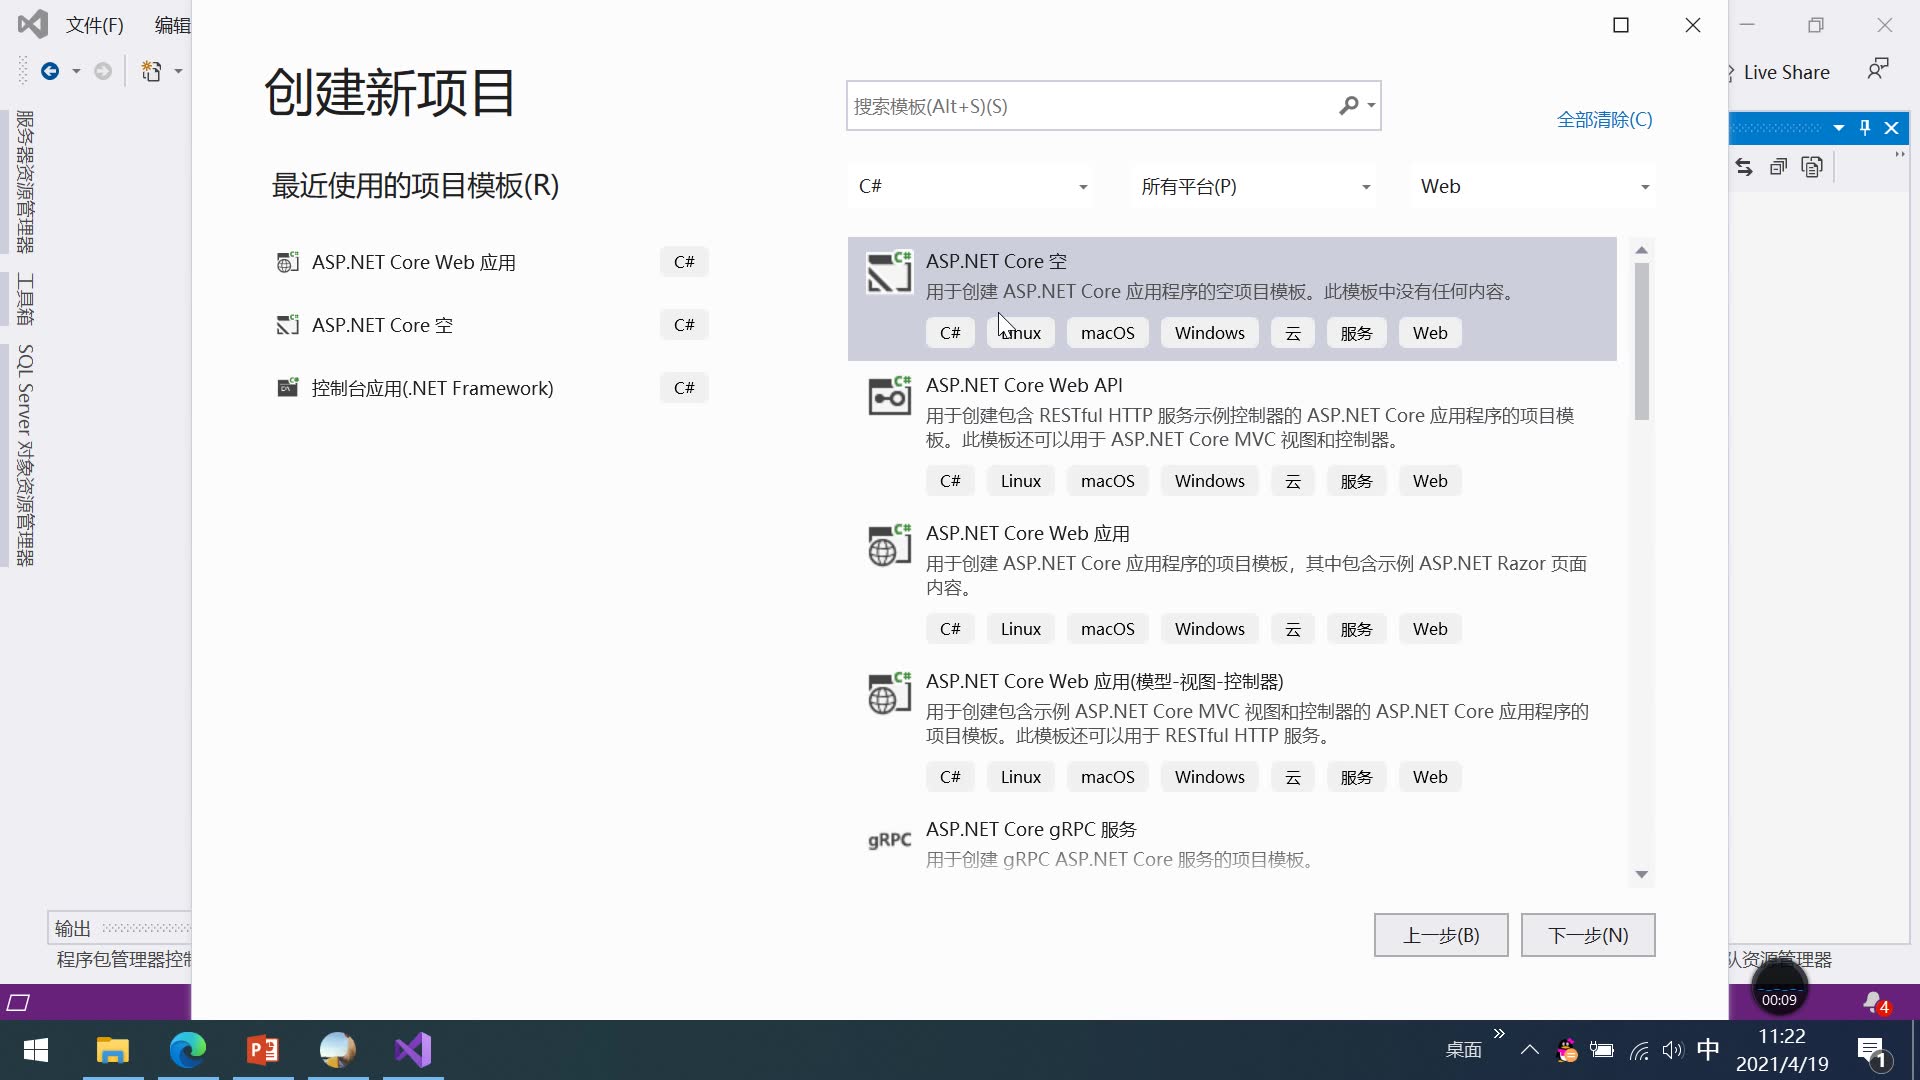This screenshot has width=1920, height=1080.
Task: Click the ASP.NET Core 空 template icon in list
Action: [889, 272]
